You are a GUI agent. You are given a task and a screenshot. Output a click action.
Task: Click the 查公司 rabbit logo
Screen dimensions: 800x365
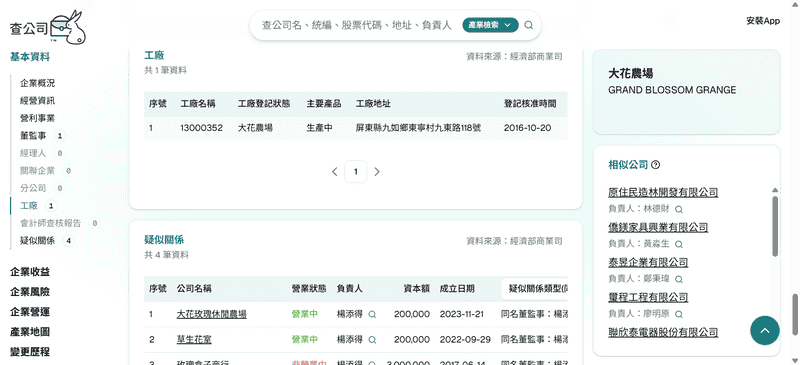pyautogui.click(x=48, y=27)
